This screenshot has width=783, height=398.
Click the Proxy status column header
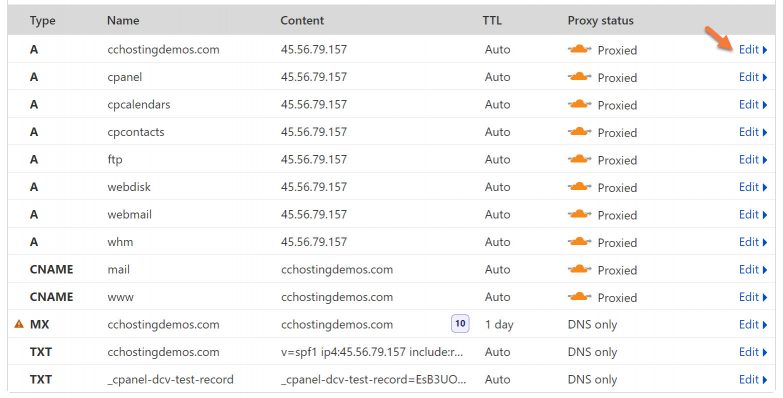[x=600, y=20]
